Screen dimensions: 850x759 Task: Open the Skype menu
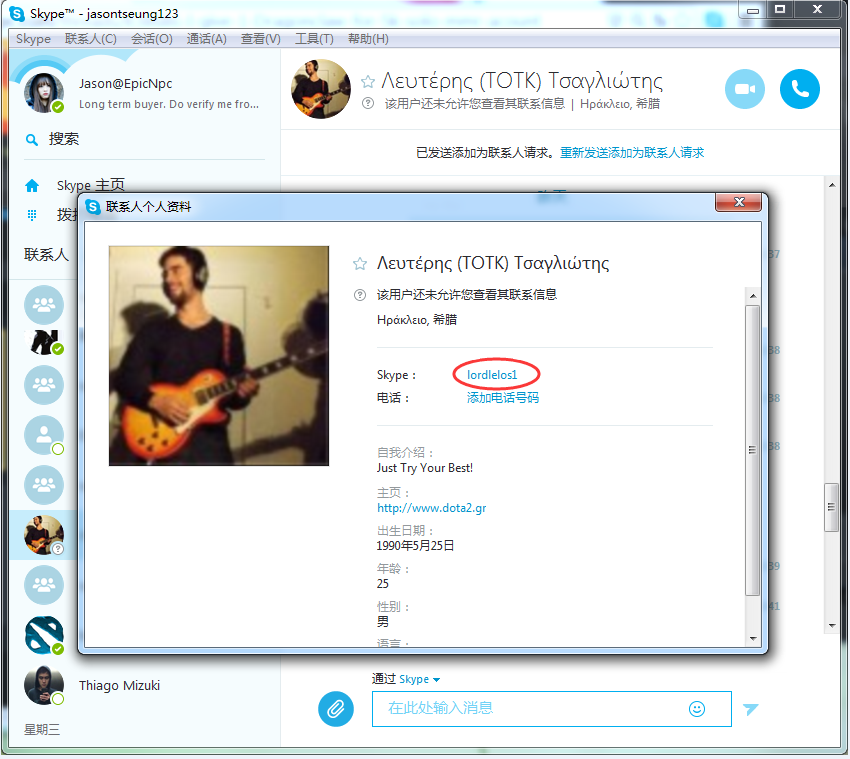coord(33,39)
